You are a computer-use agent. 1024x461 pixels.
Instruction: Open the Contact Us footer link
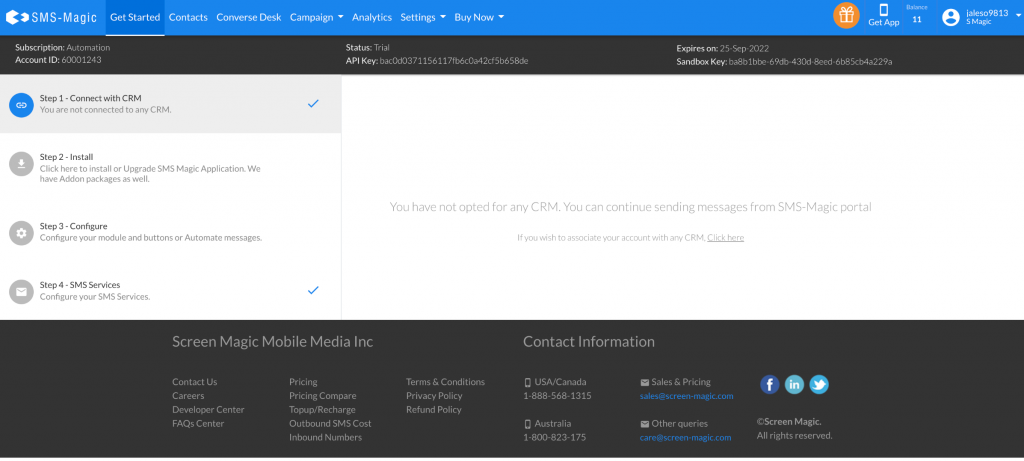[195, 382]
